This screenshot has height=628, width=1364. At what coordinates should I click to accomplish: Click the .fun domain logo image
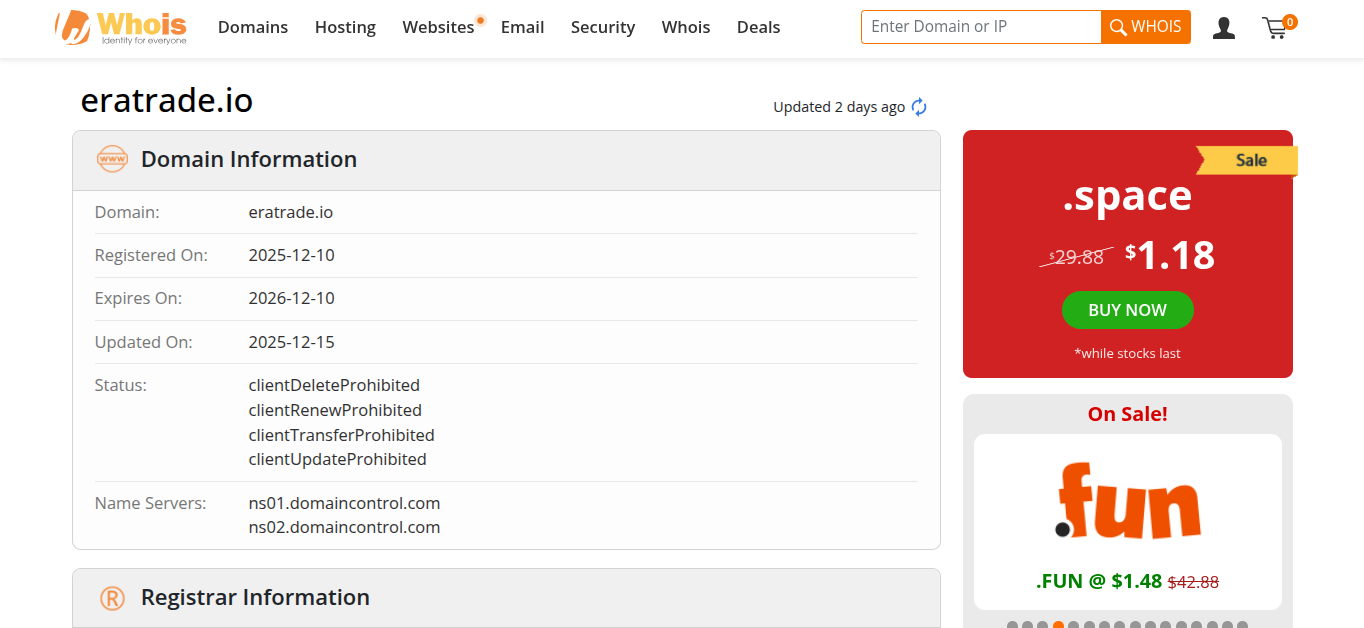(x=1127, y=501)
